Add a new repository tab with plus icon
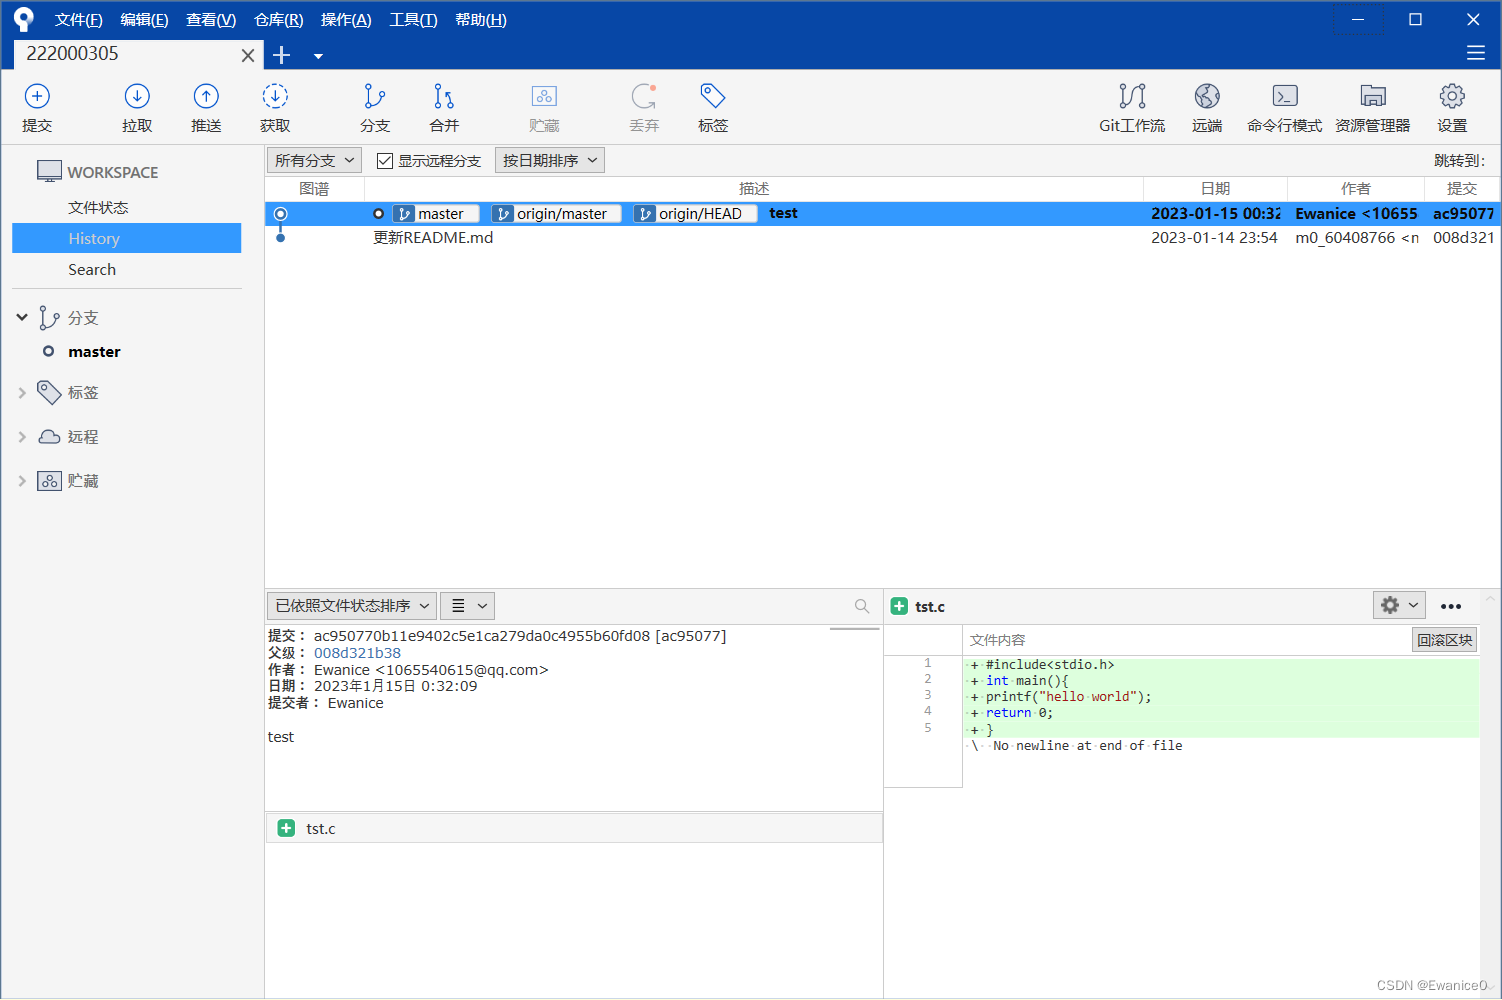Image resolution: width=1502 pixels, height=1000 pixels. click(282, 55)
